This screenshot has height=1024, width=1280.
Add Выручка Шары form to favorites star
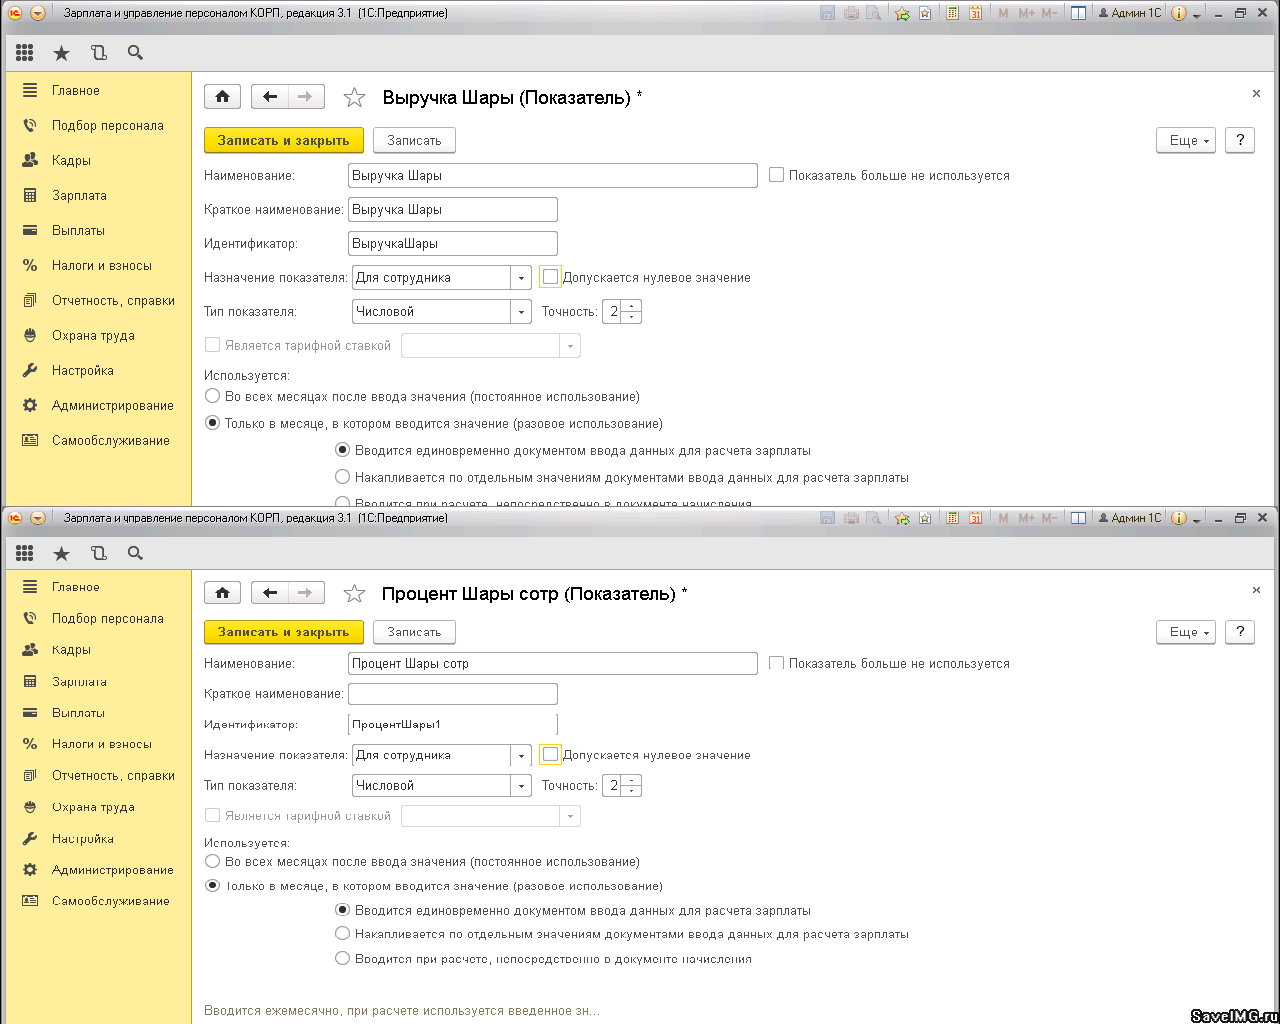click(x=354, y=97)
